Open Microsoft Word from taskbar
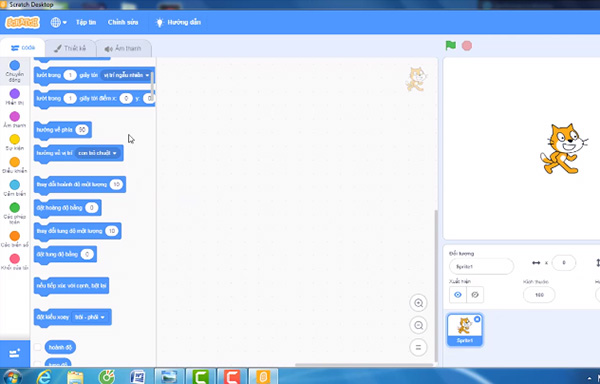 pos(137,377)
